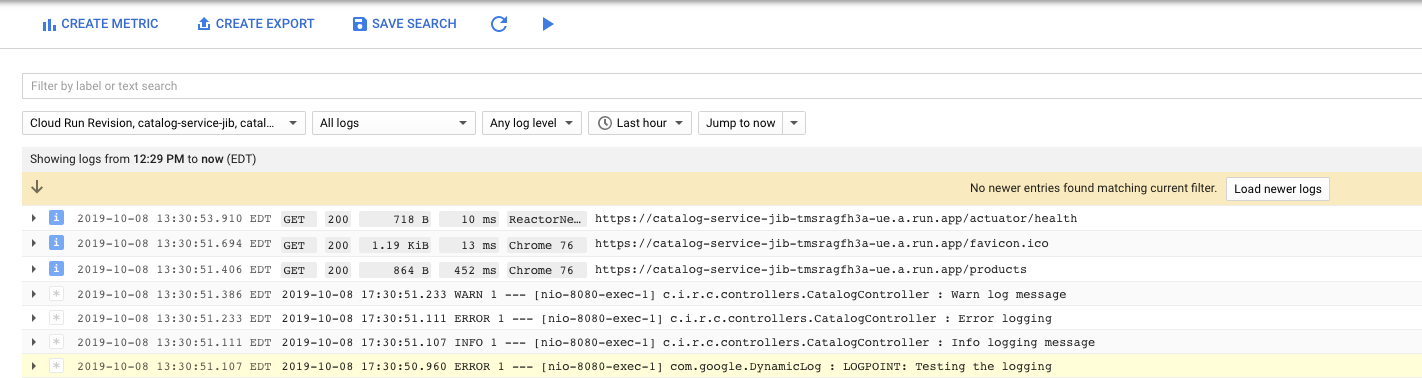Click the 13 ms latency chip

[469, 244]
